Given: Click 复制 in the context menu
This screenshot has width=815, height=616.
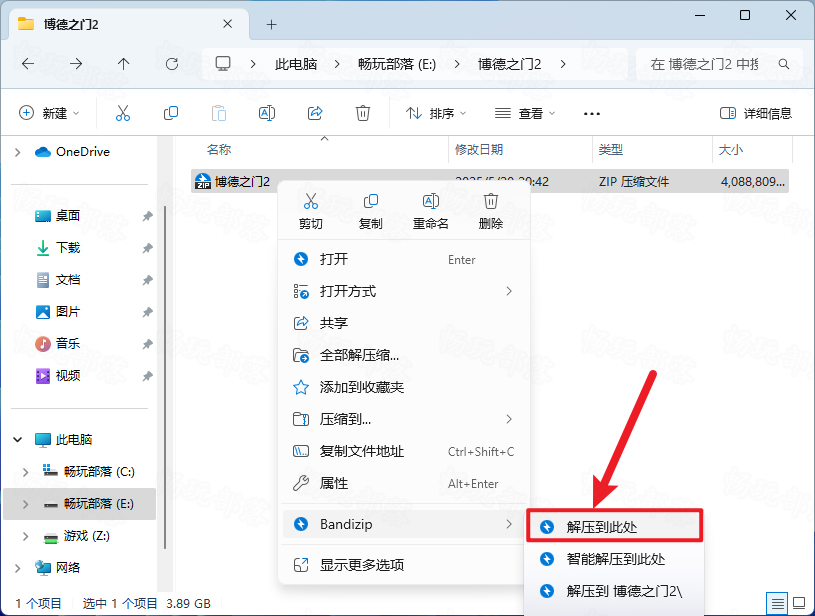Looking at the screenshot, I should click(371, 212).
